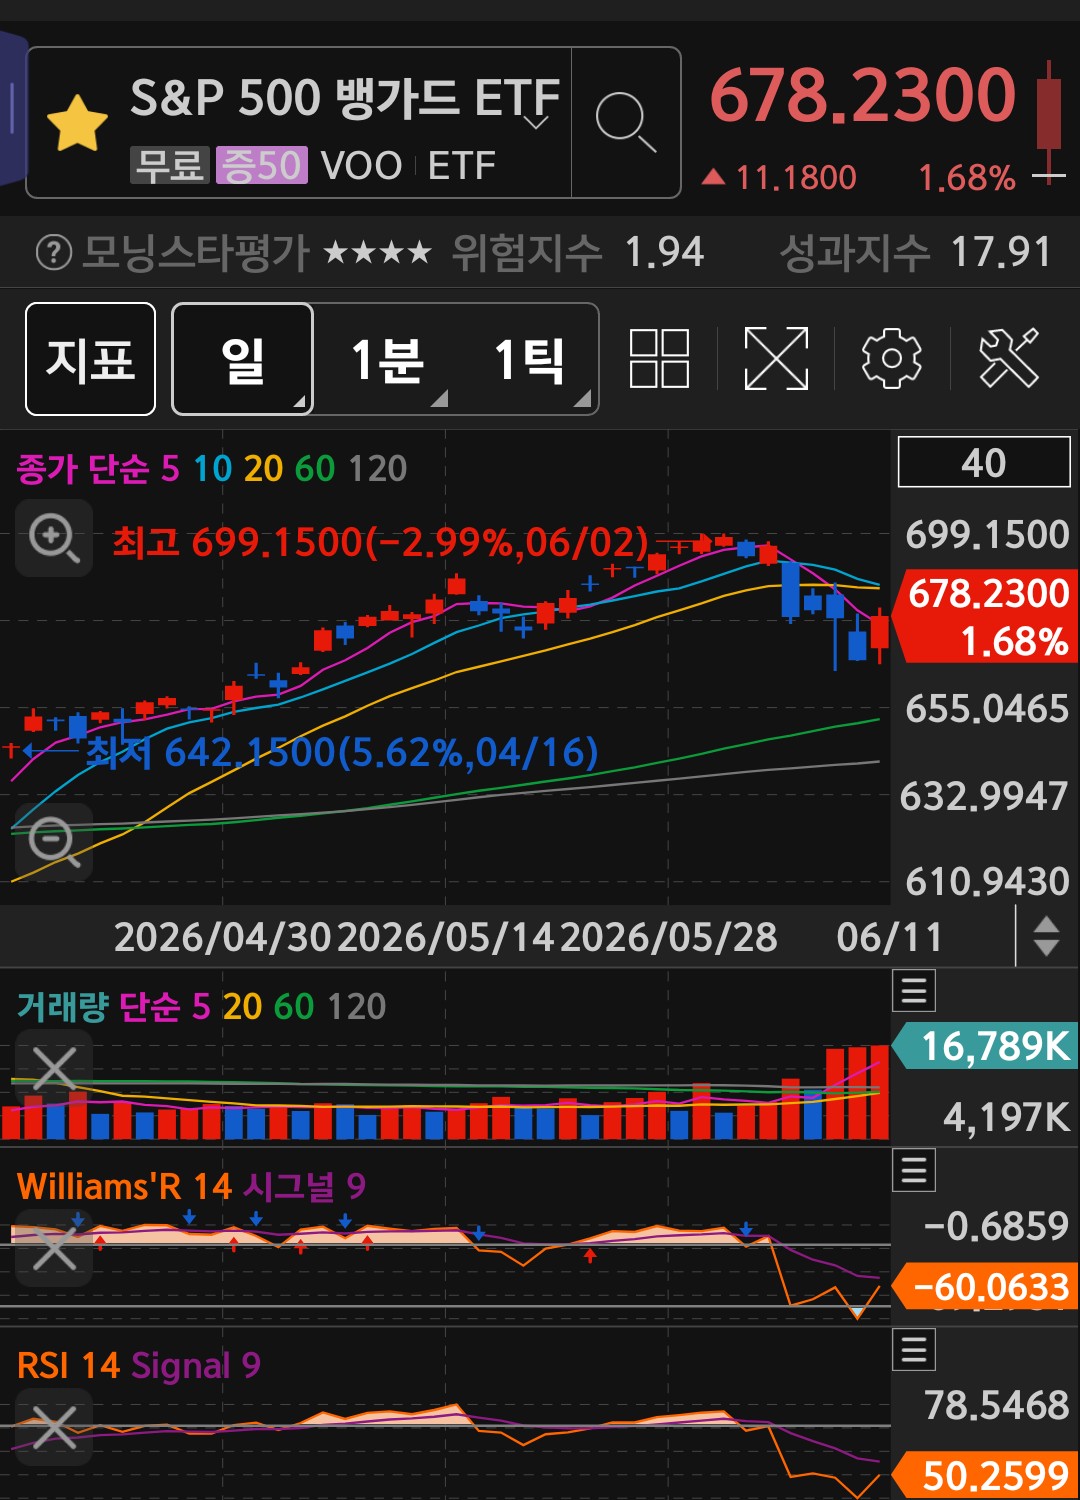The width and height of the screenshot is (1080, 1500).
Task: Tap the 2026/04/30 date axis label
Action: [x=222, y=937]
